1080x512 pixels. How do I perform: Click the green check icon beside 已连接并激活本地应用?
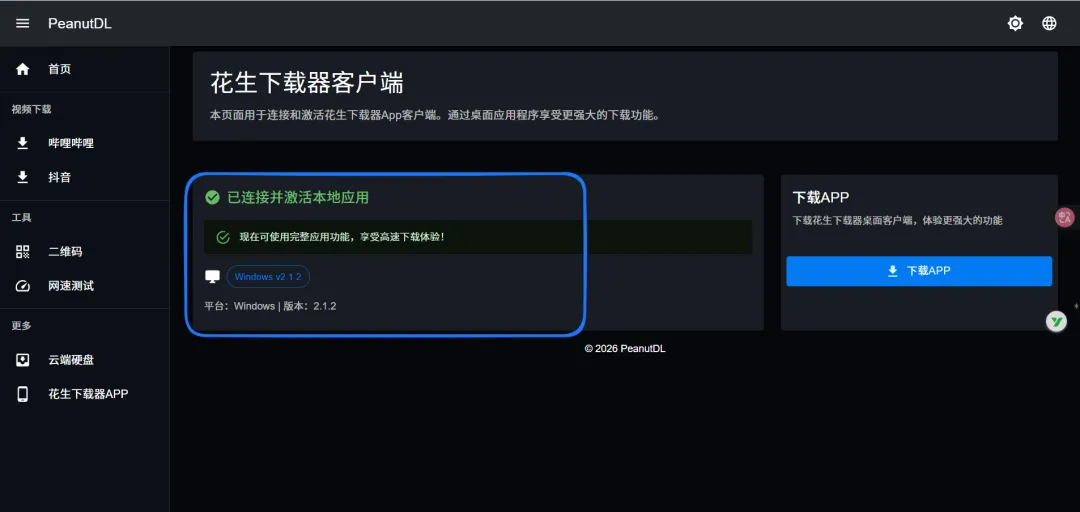tap(212, 198)
